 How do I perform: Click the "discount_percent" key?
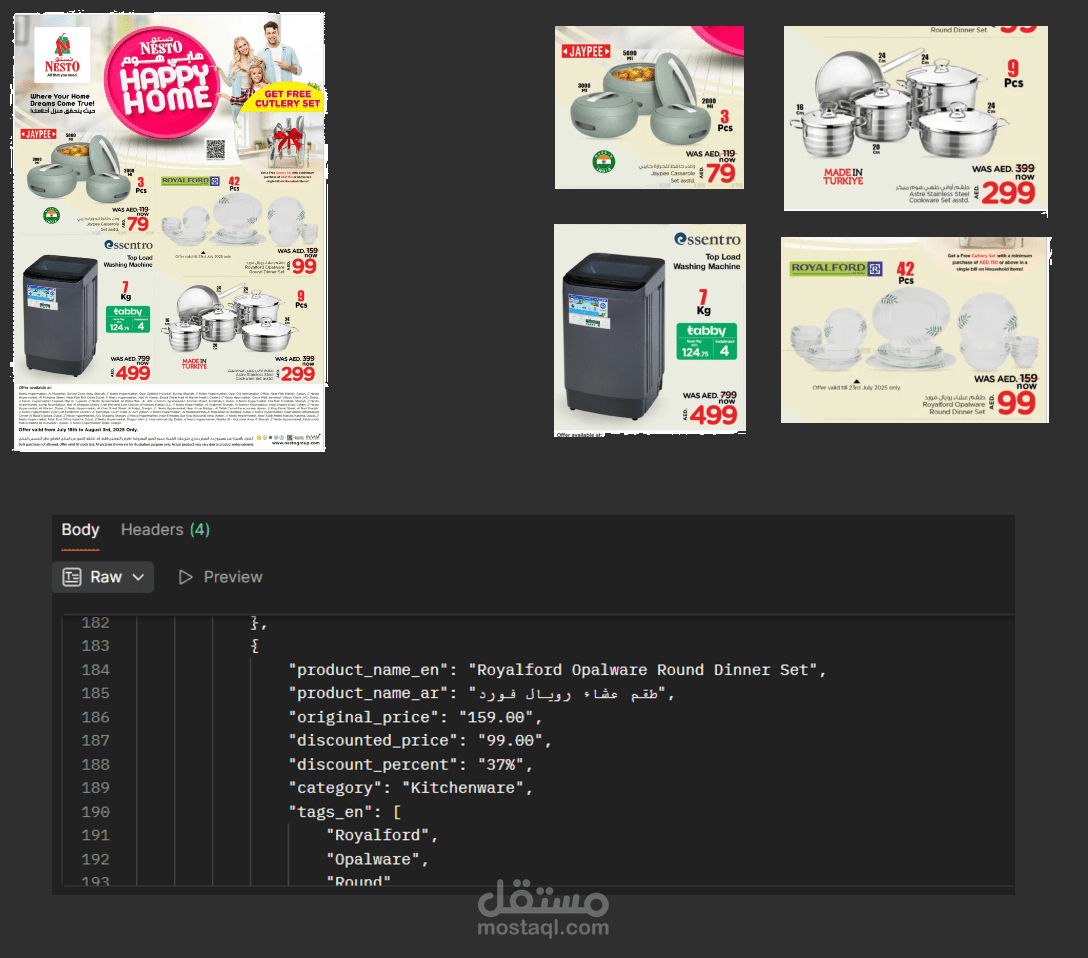coord(373,765)
